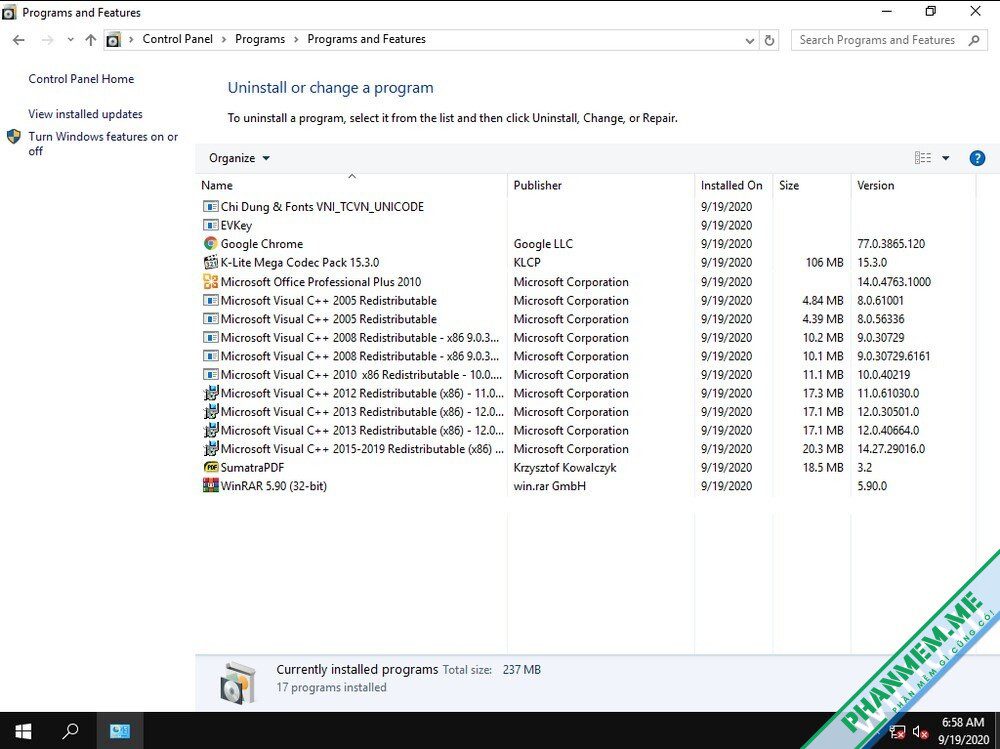The image size is (1000, 749).
Task: Go up one level with the up arrow
Action: [91, 40]
